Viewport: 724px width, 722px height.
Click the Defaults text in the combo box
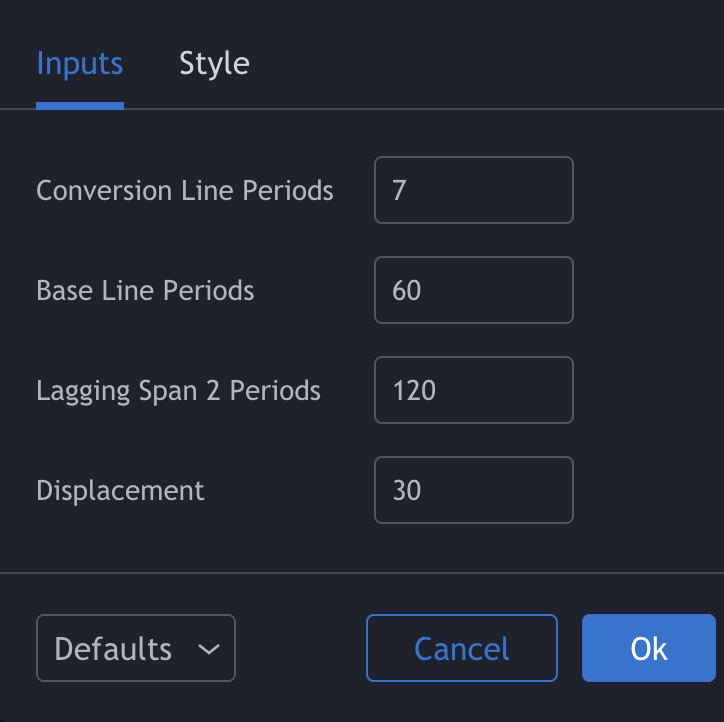[x=113, y=649]
